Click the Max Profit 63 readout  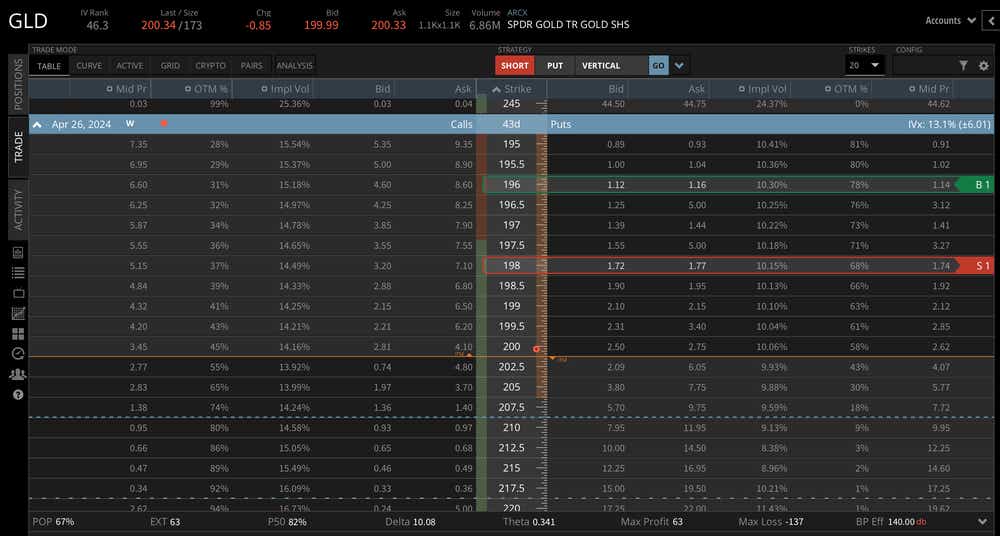point(651,522)
